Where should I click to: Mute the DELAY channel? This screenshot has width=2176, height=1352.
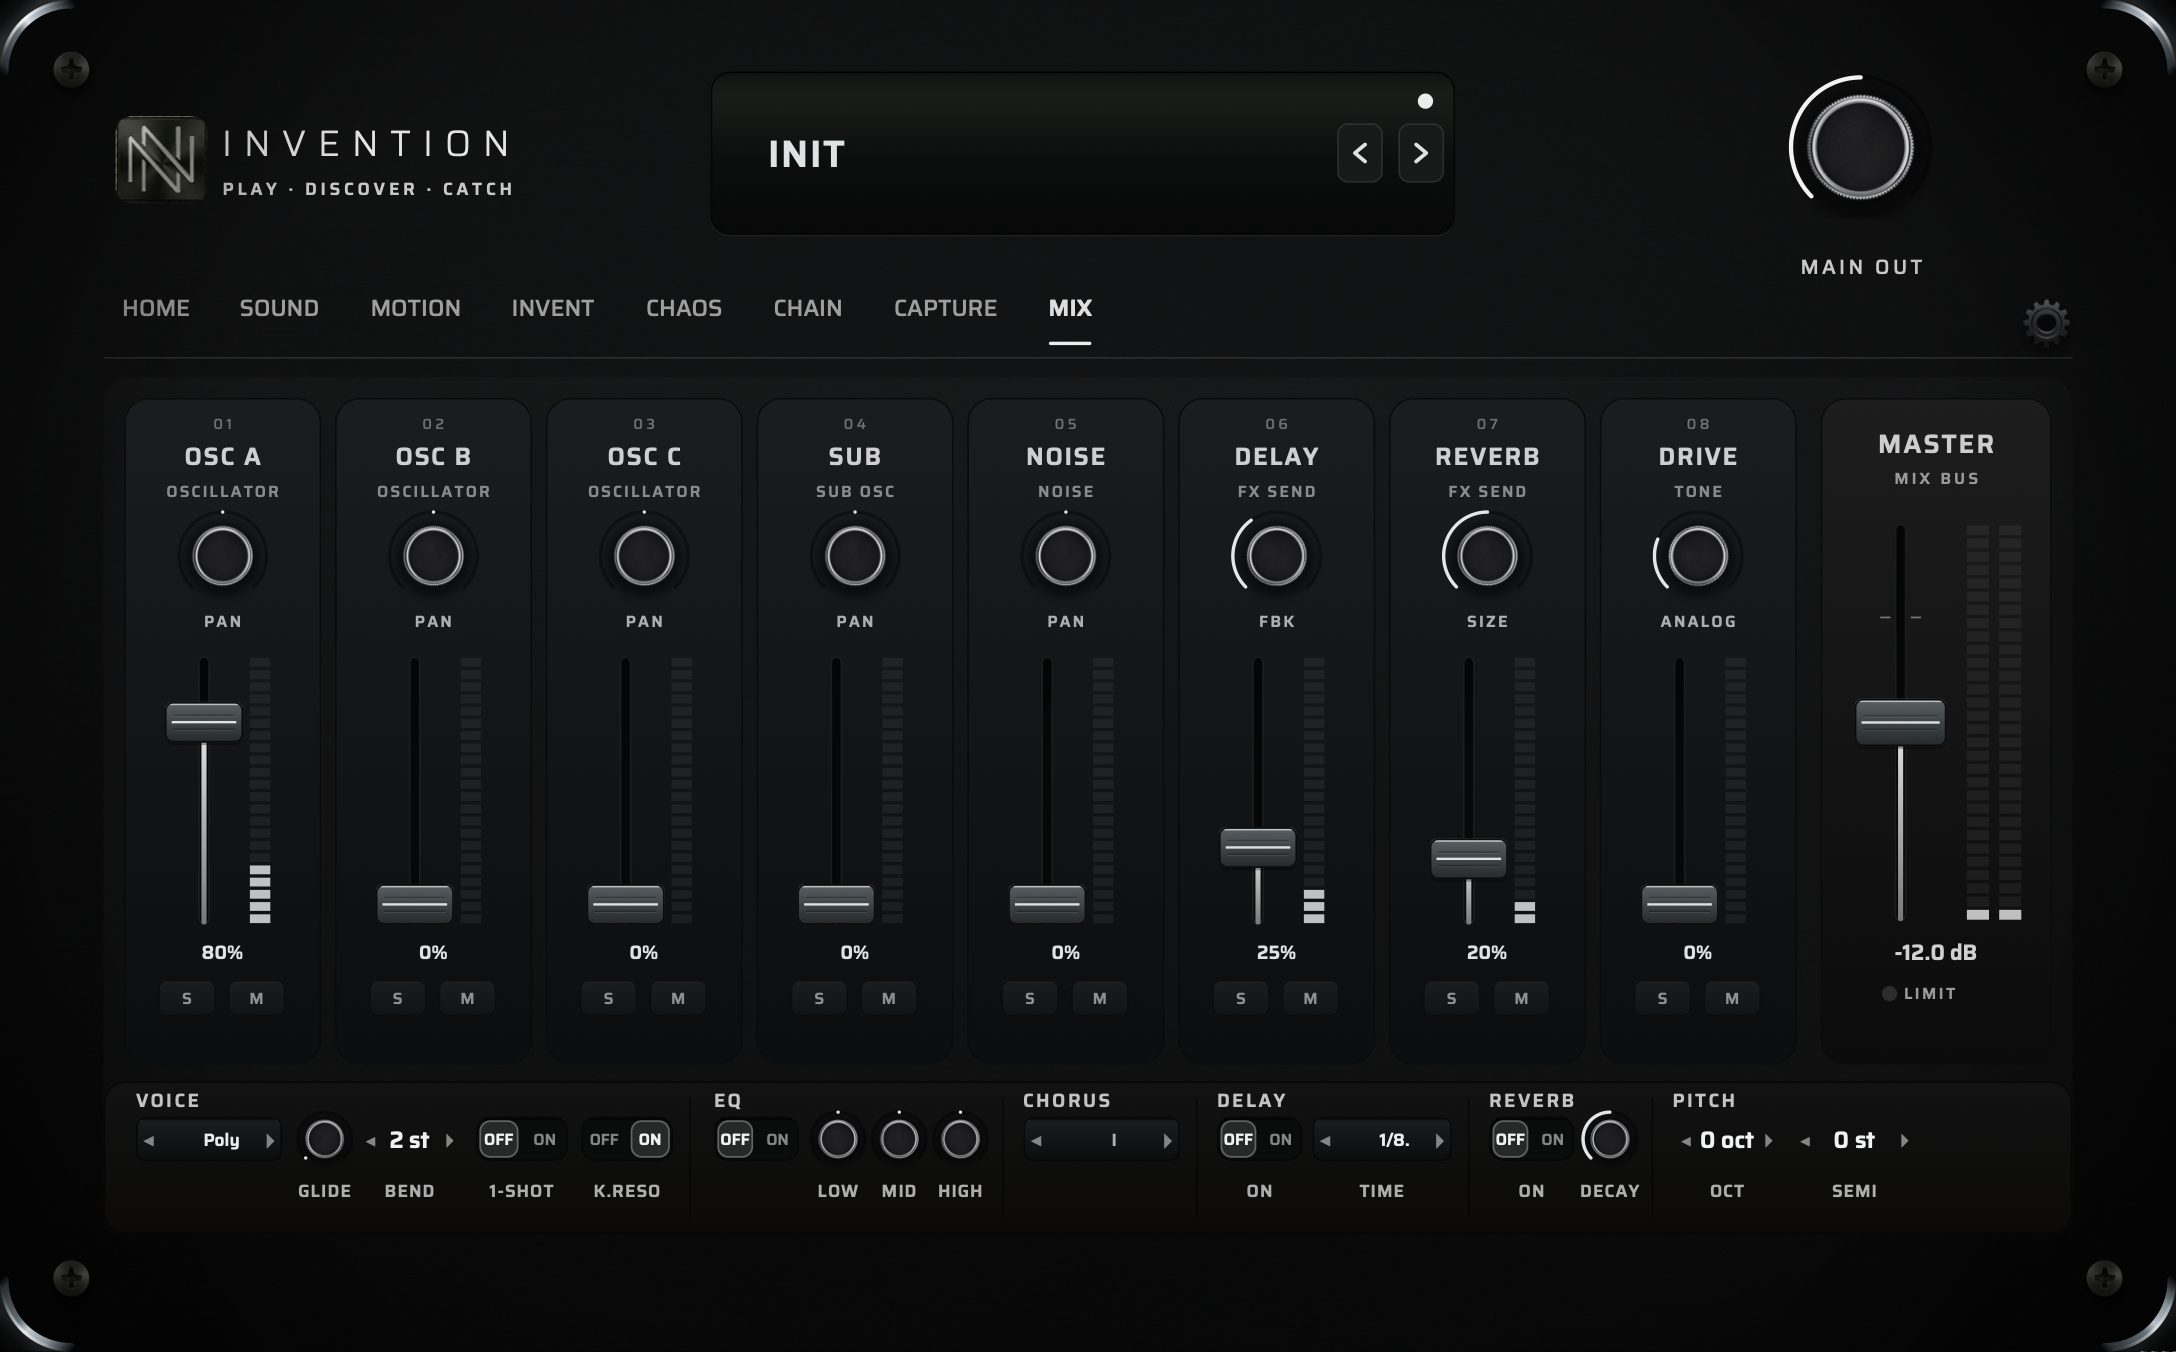(1311, 998)
